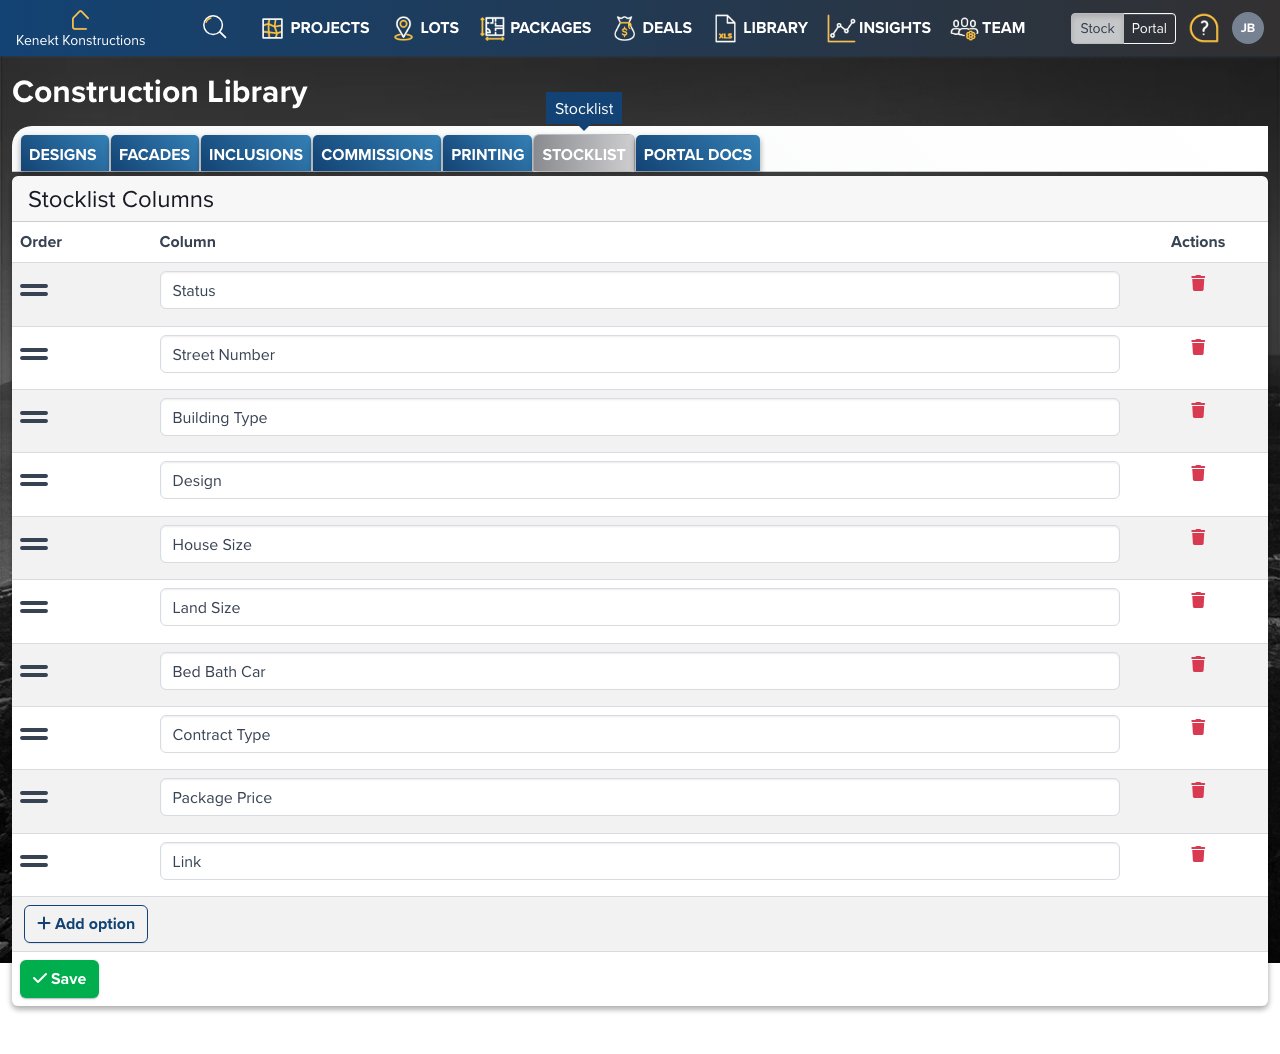
Task: Open the help question mark icon
Action: coord(1204,28)
